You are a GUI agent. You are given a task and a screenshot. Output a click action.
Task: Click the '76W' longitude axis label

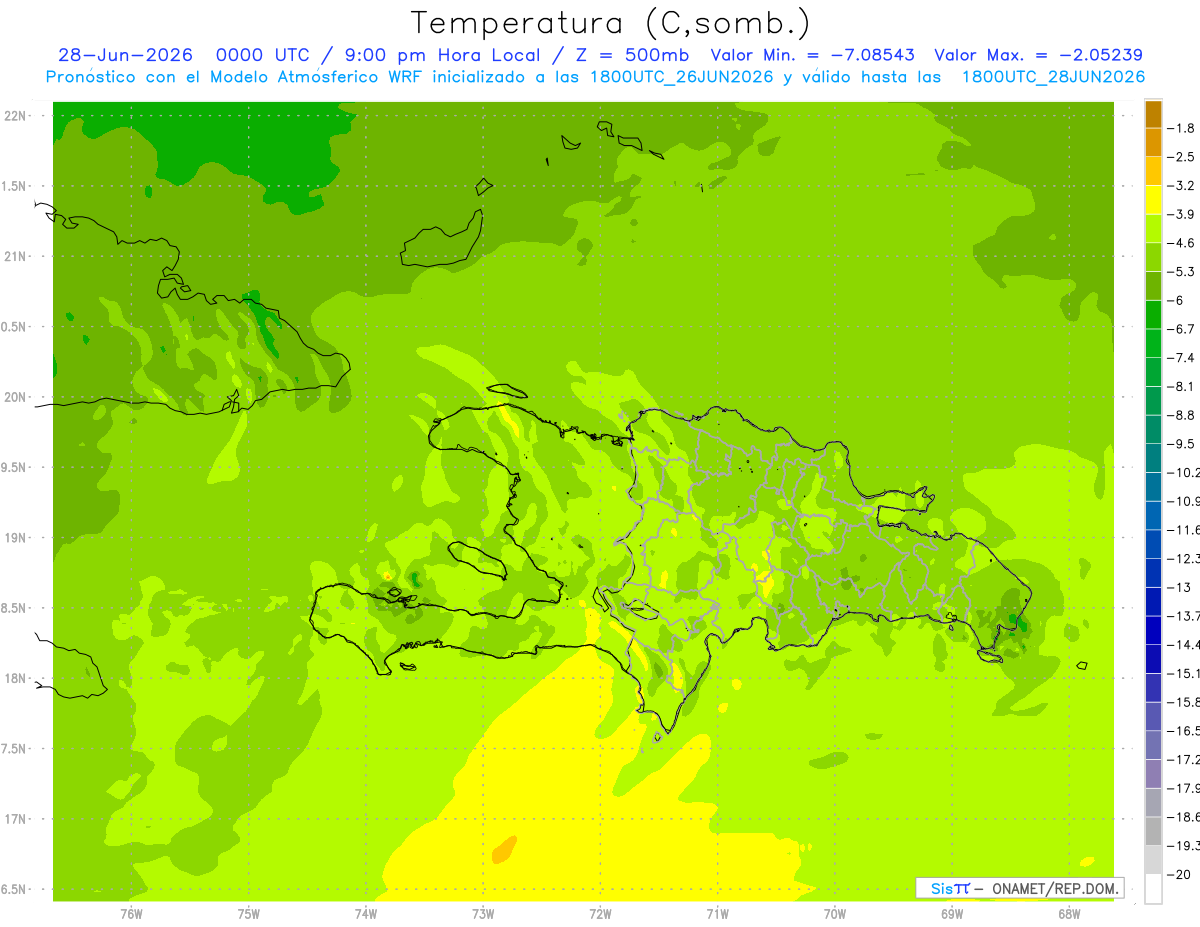131,914
